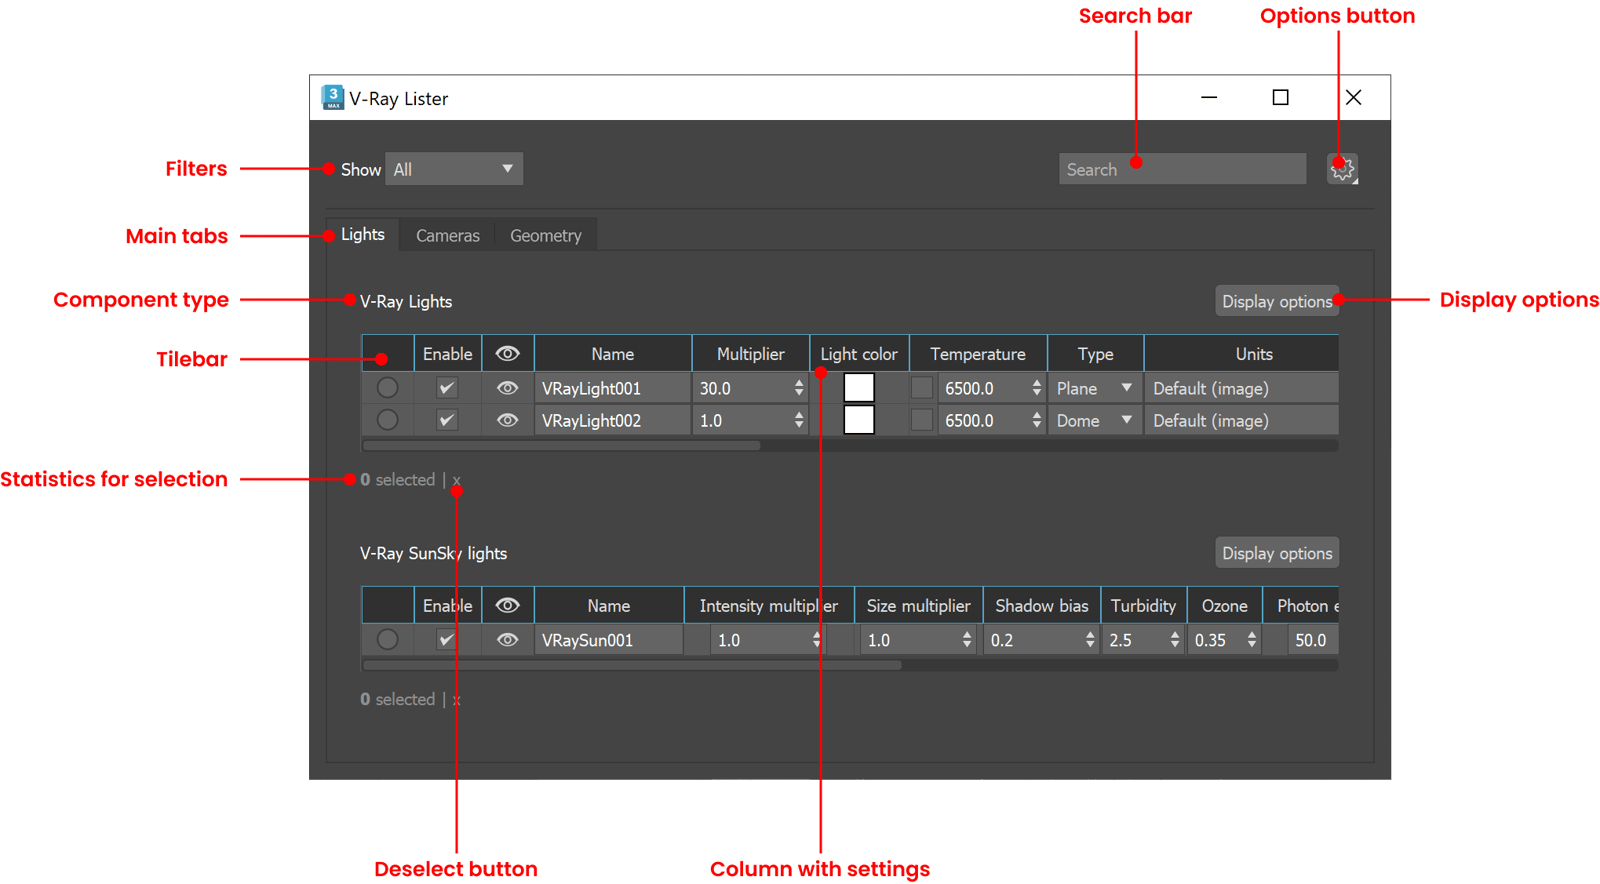Viewport: 1600px width, 884px height.
Task: Click Photon emit value 50.0
Action: tap(1311, 640)
